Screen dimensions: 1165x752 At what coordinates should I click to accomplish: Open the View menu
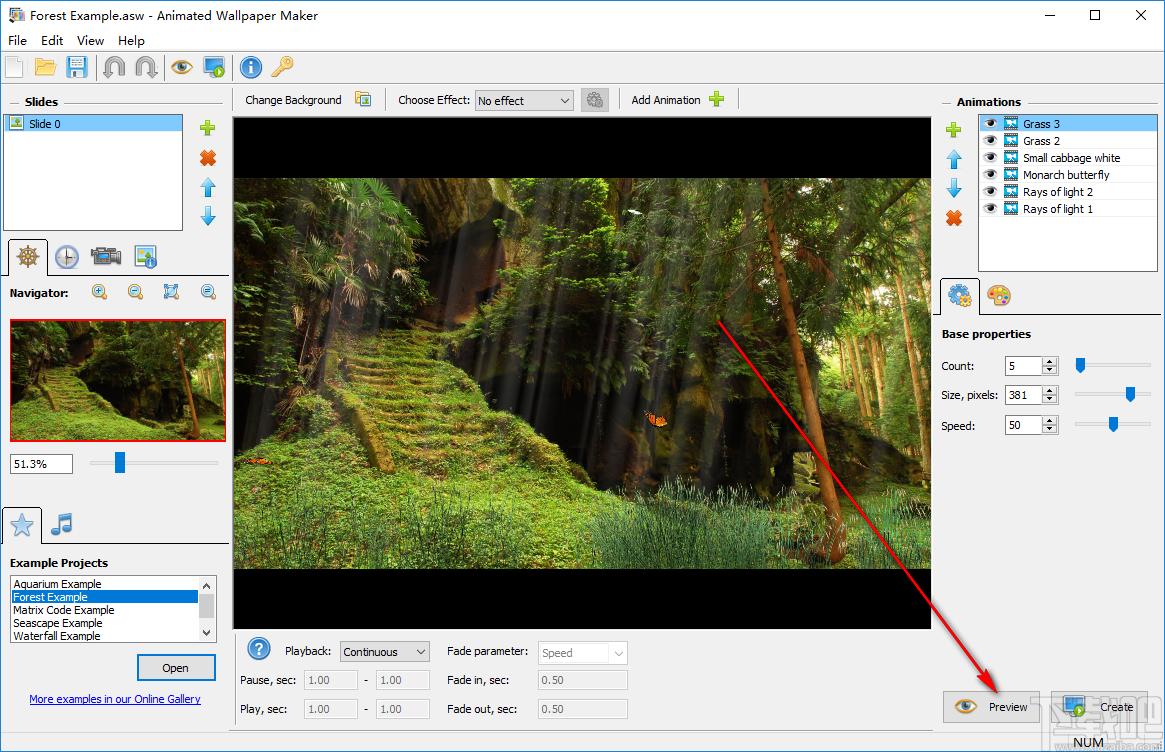(90, 41)
